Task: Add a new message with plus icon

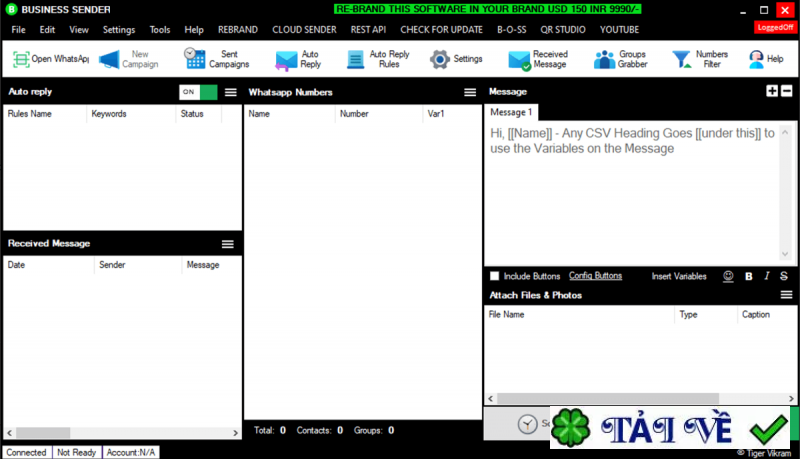Action: click(772, 91)
